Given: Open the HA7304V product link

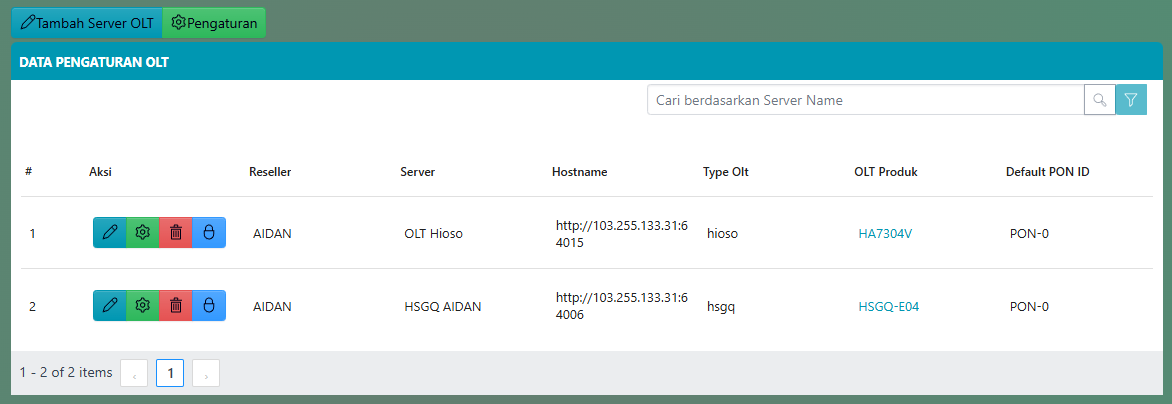Looking at the screenshot, I should [885, 234].
